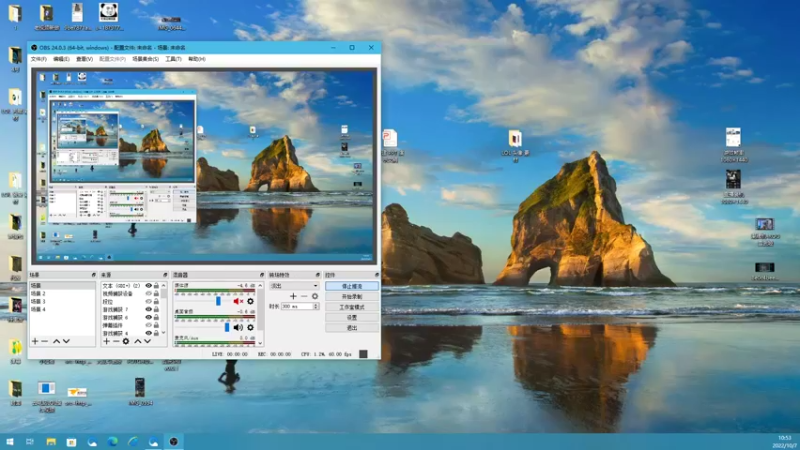Screen dimensions: 800x450
Task: Click the 退出 exit button
Action: (352, 328)
